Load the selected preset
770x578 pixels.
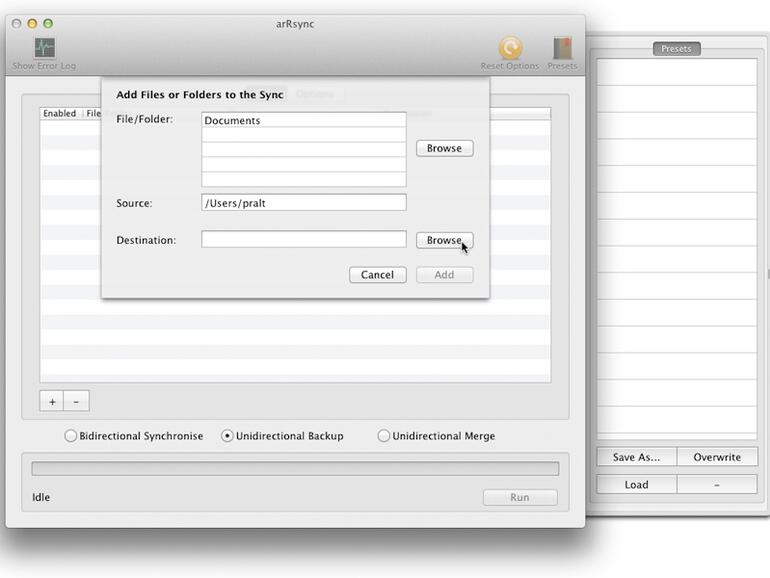(636, 484)
